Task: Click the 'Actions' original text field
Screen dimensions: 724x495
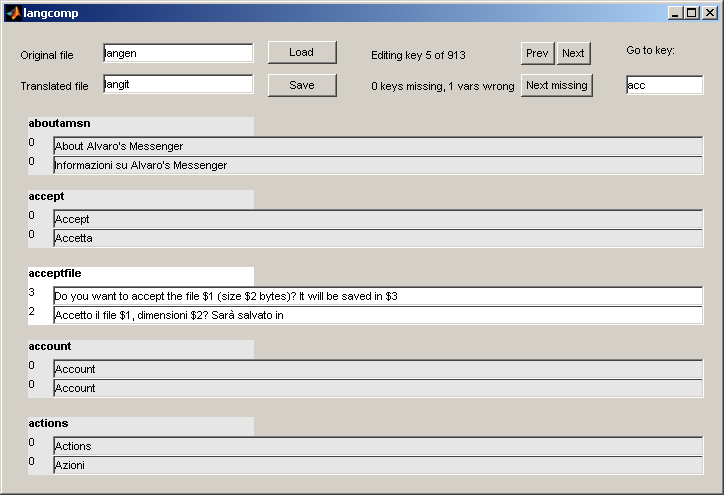Action: 378,446
